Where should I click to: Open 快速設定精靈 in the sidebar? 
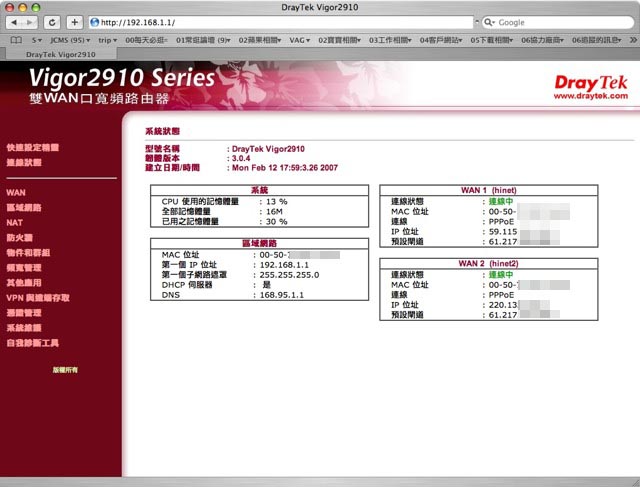[x=33, y=147]
